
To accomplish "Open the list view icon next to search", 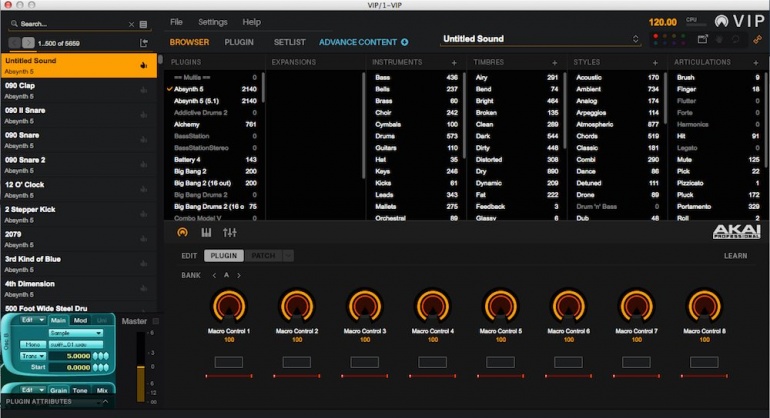I will 143,24.
